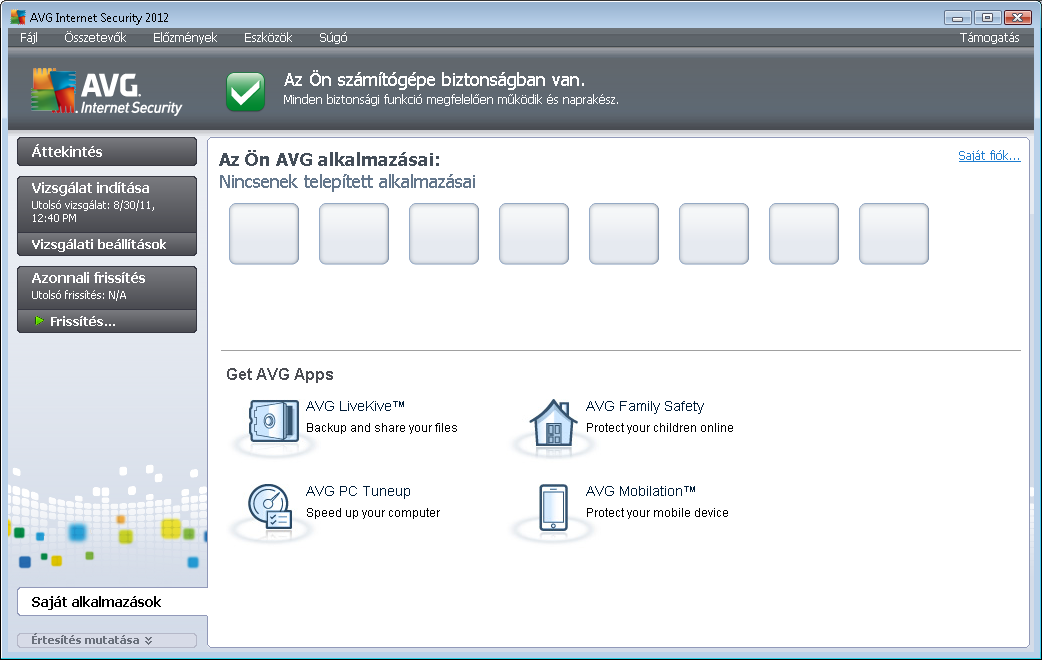Click the 'Az Ön AVG alkalmazásai:' heading
This screenshot has height=660, width=1042.
tap(330, 160)
